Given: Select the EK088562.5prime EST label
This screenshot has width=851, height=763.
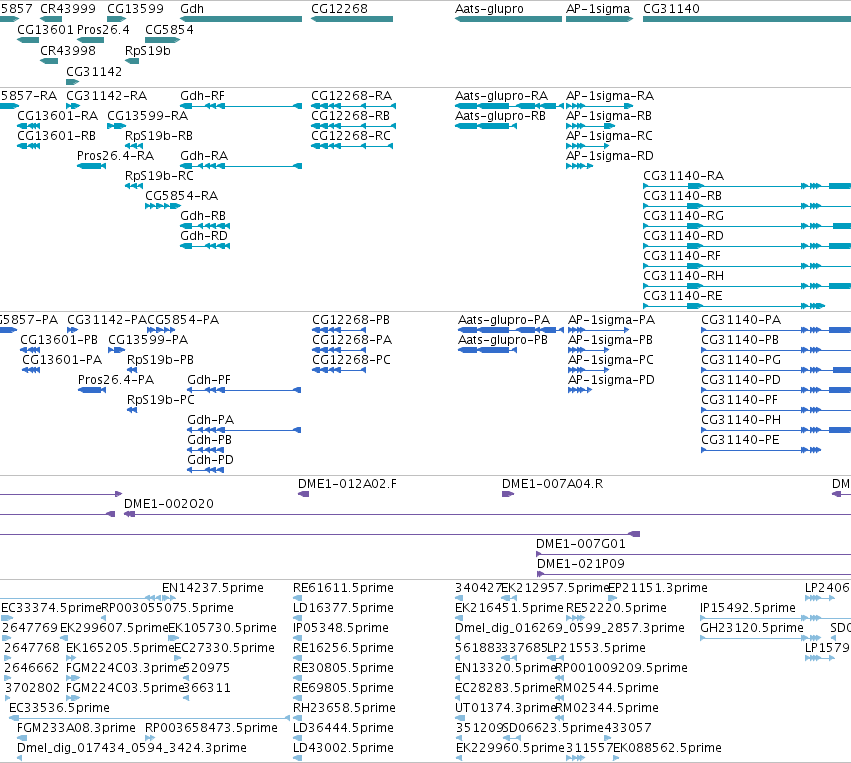Looking at the screenshot, I should (x=667, y=748).
